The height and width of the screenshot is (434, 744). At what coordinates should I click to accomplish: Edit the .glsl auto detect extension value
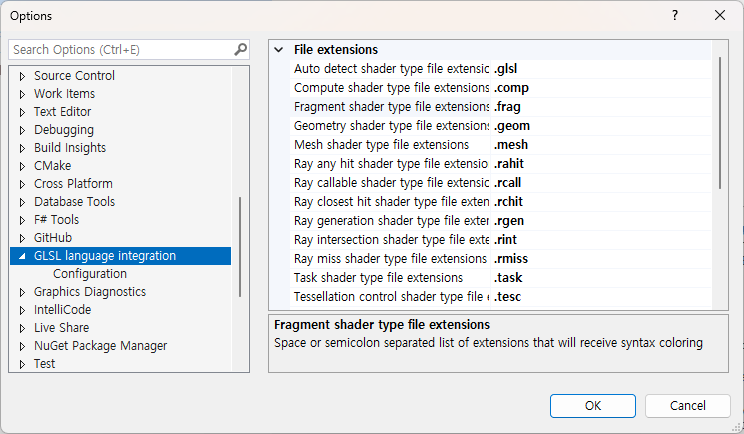coord(601,69)
